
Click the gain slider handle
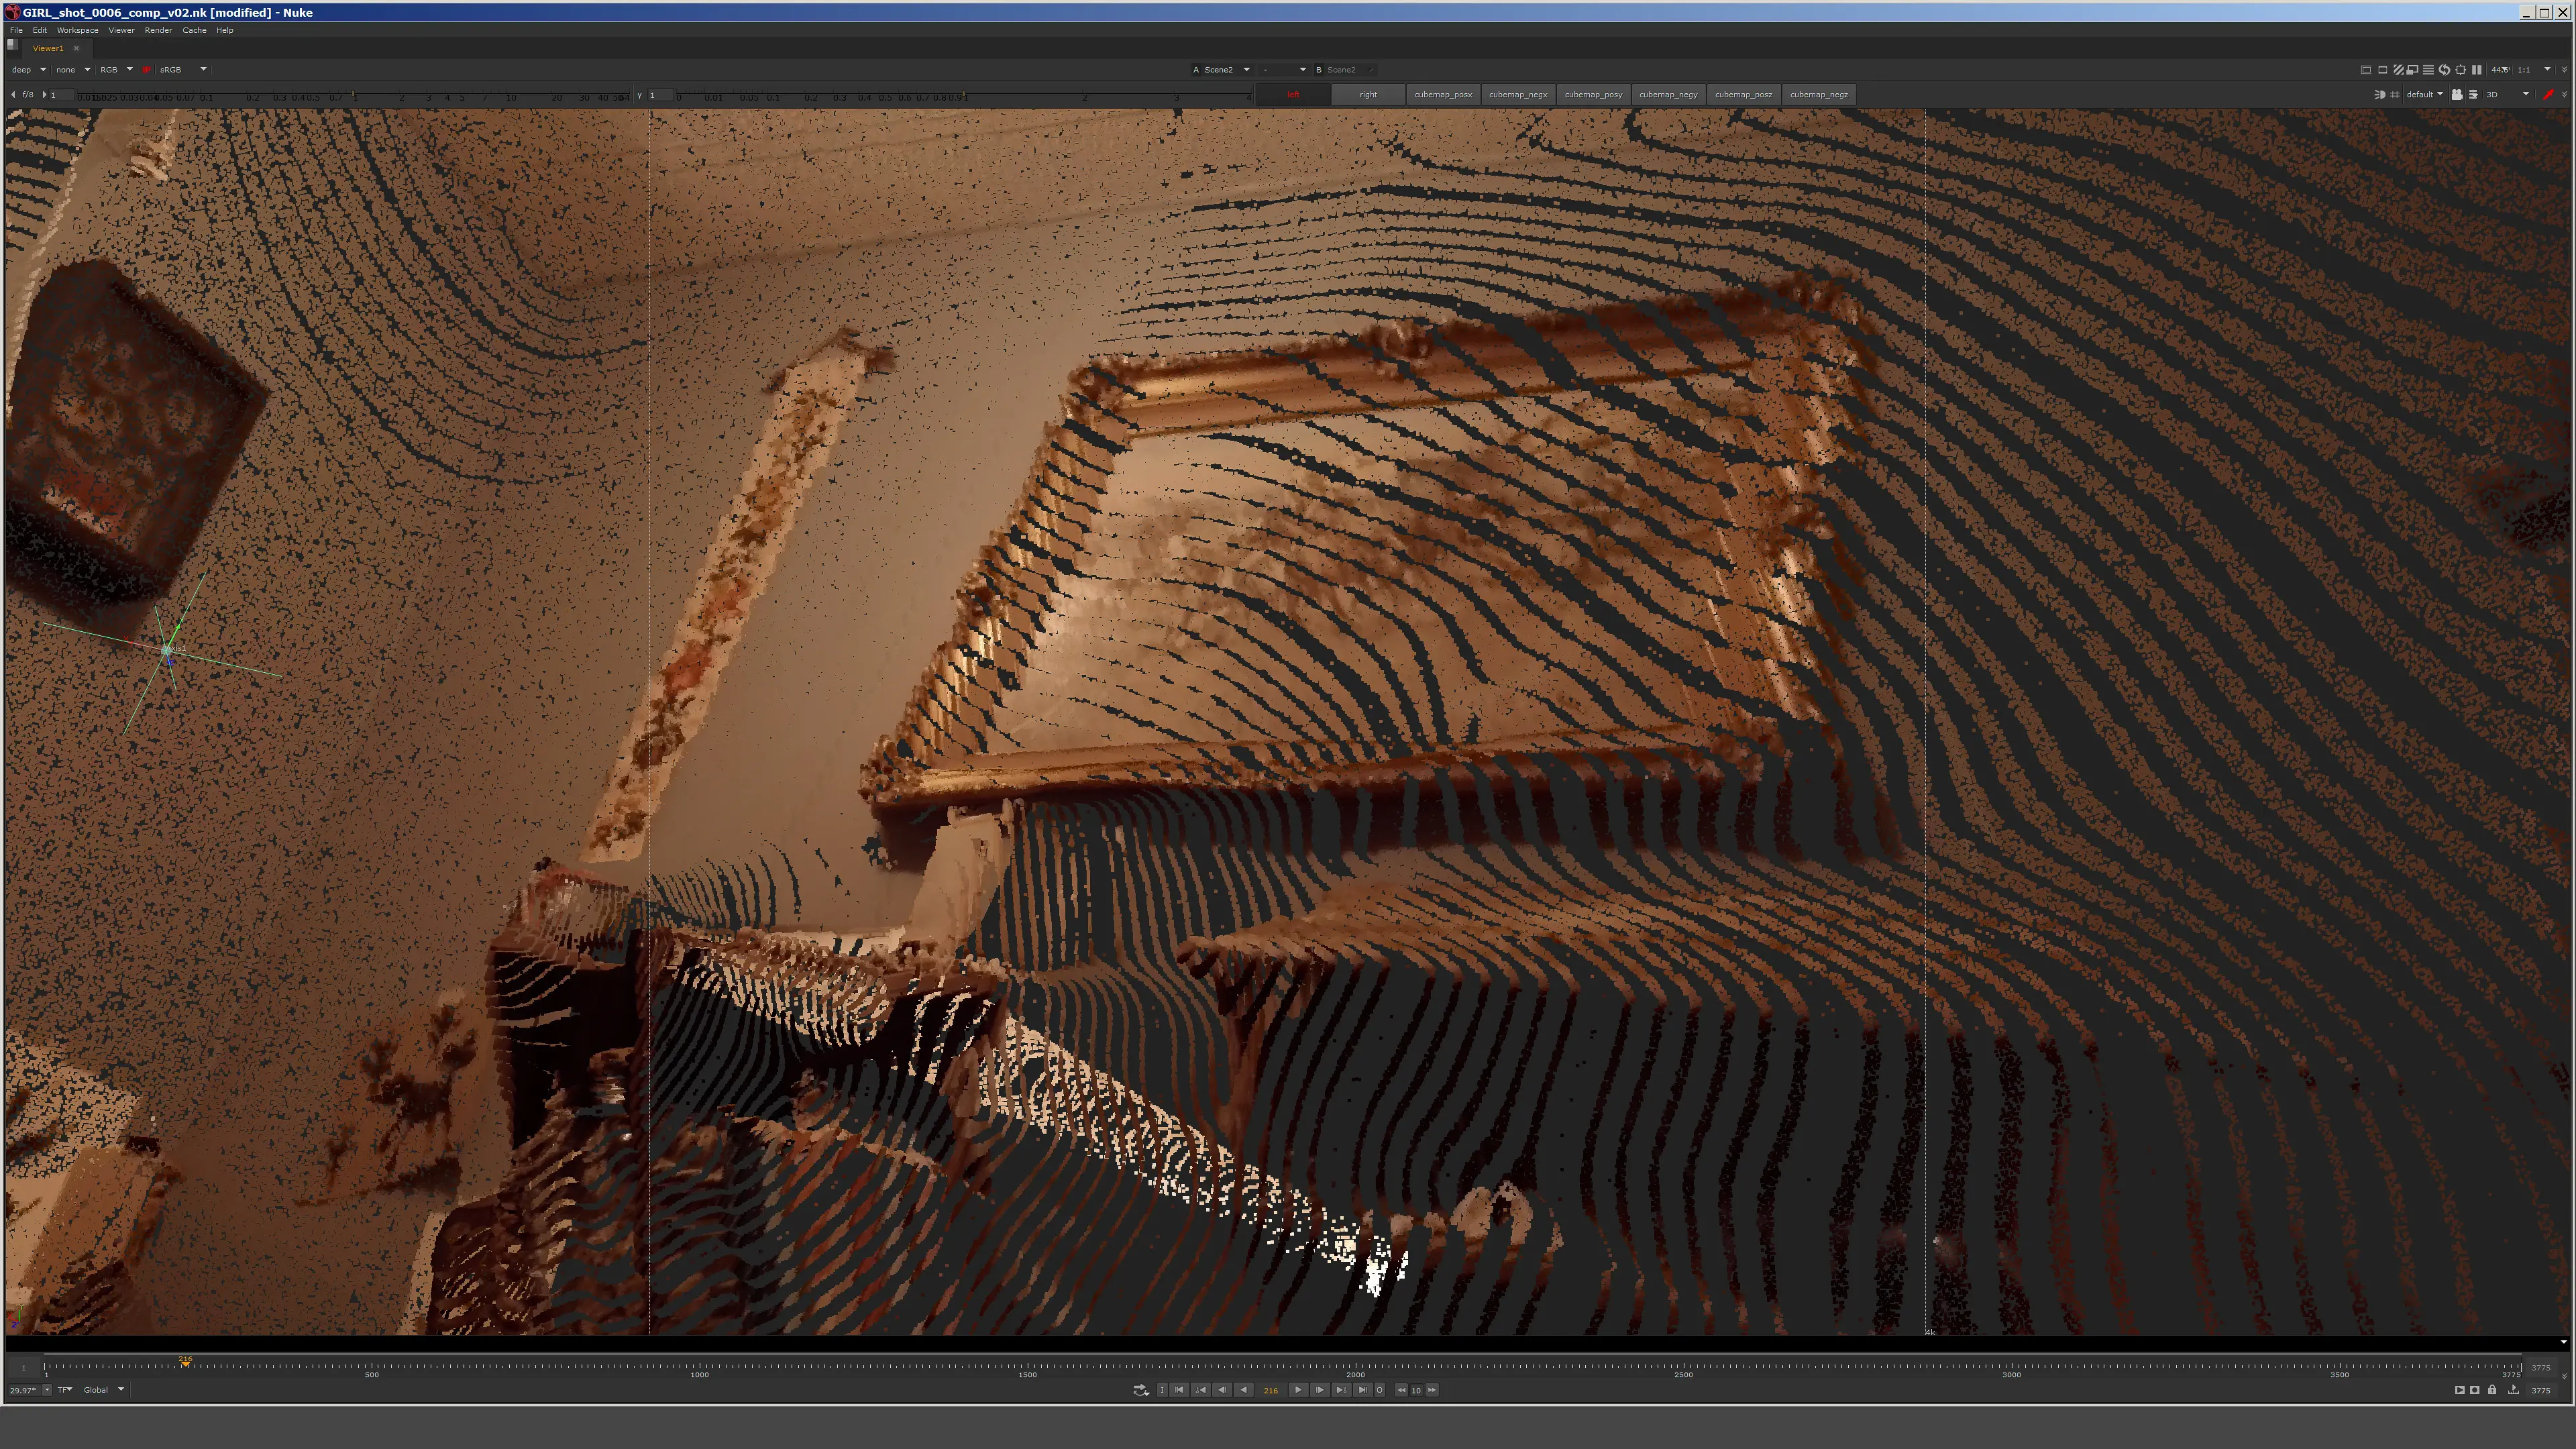click(x=353, y=94)
